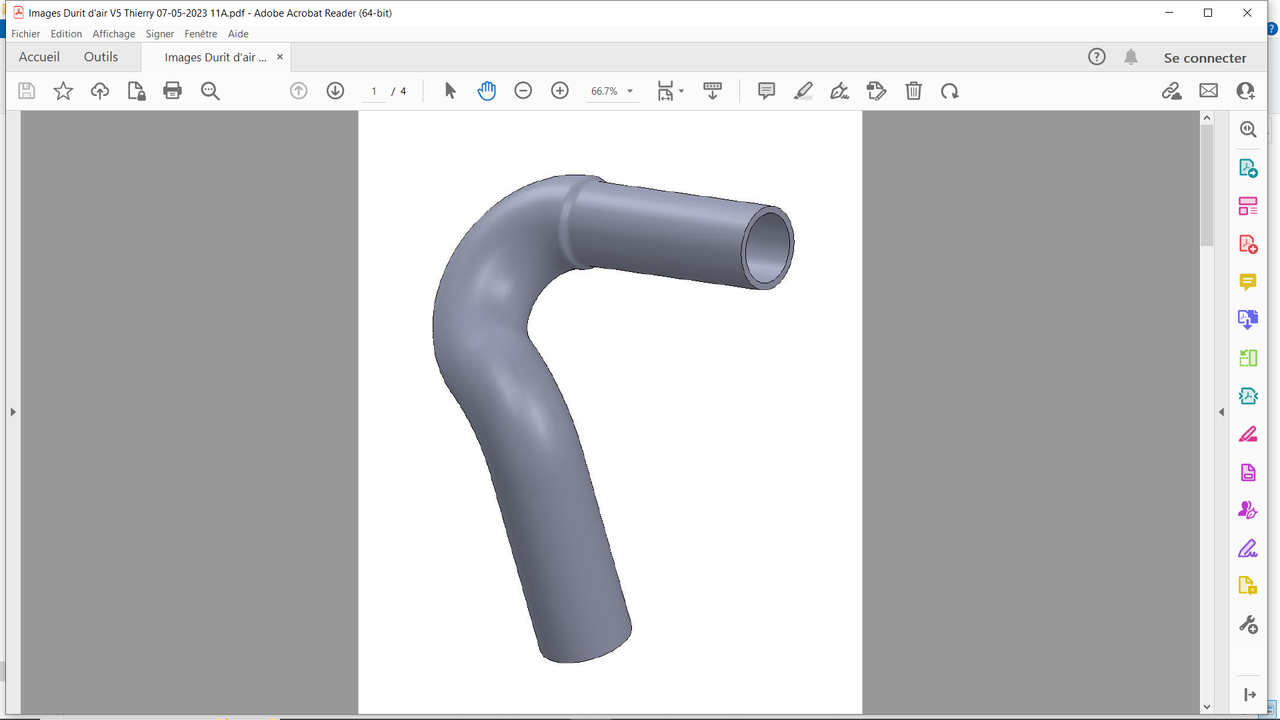1280x720 pixels.
Task: Click the sidebar collapse arrow icon
Action: (1249, 695)
